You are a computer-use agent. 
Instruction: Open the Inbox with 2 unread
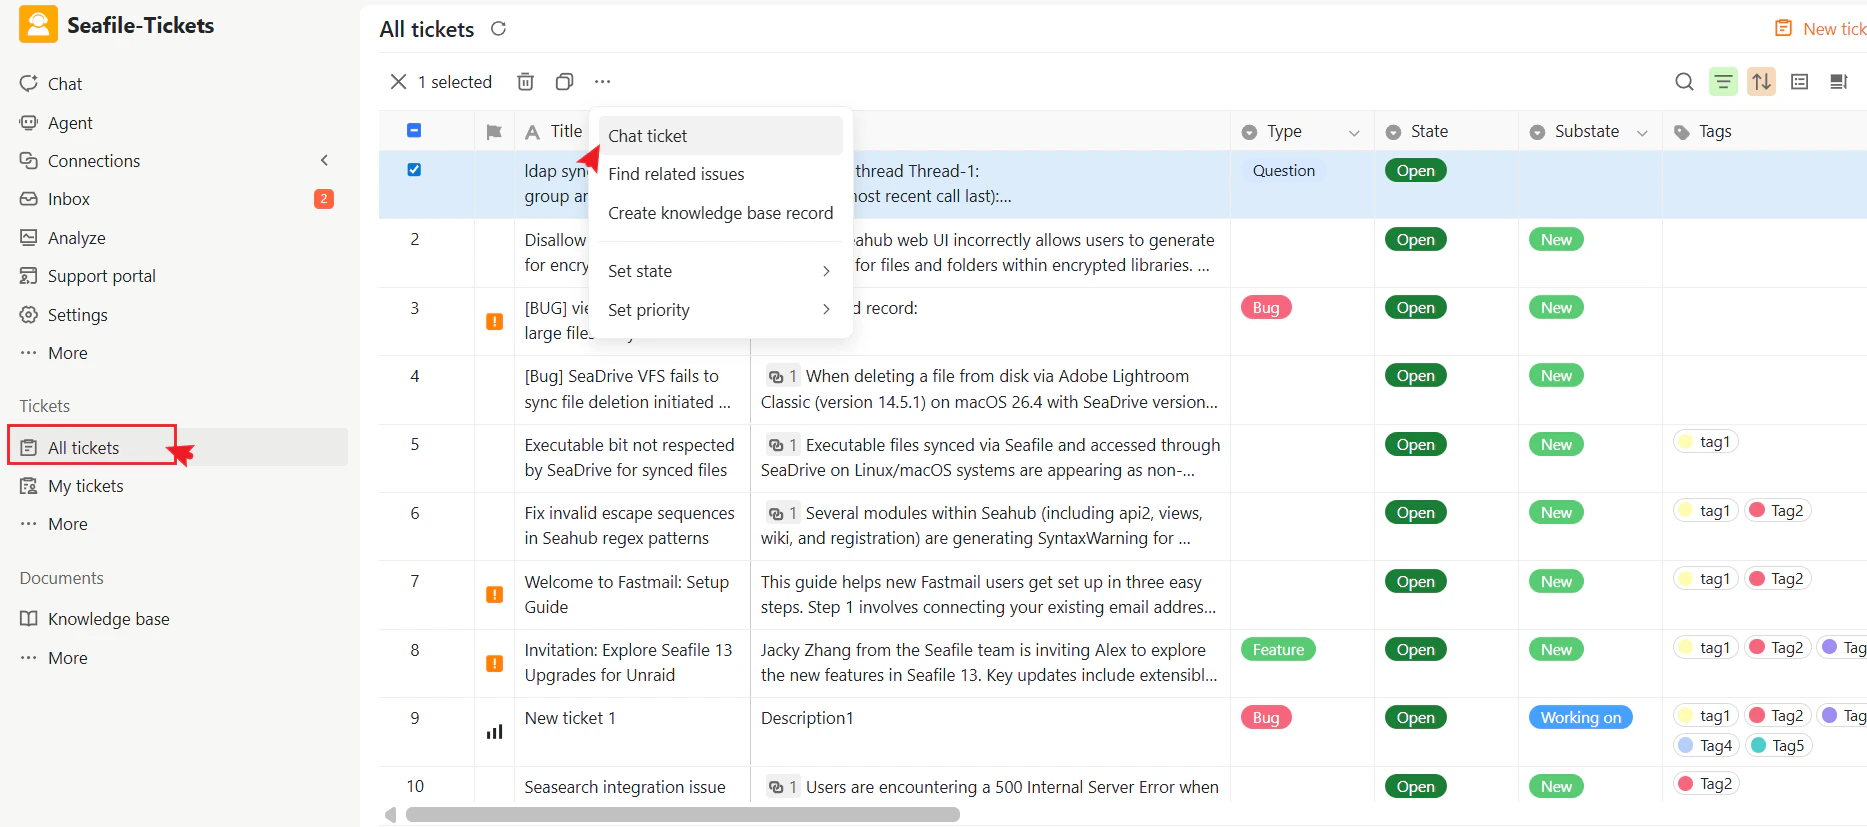pos(177,199)
